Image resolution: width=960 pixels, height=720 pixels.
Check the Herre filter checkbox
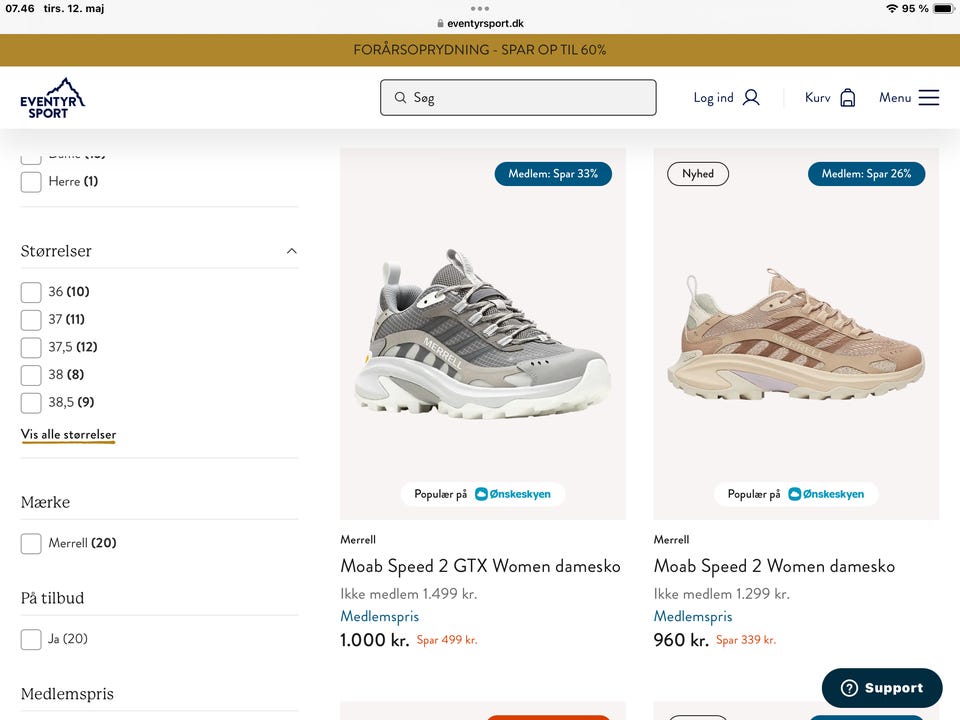pos(31,182)
